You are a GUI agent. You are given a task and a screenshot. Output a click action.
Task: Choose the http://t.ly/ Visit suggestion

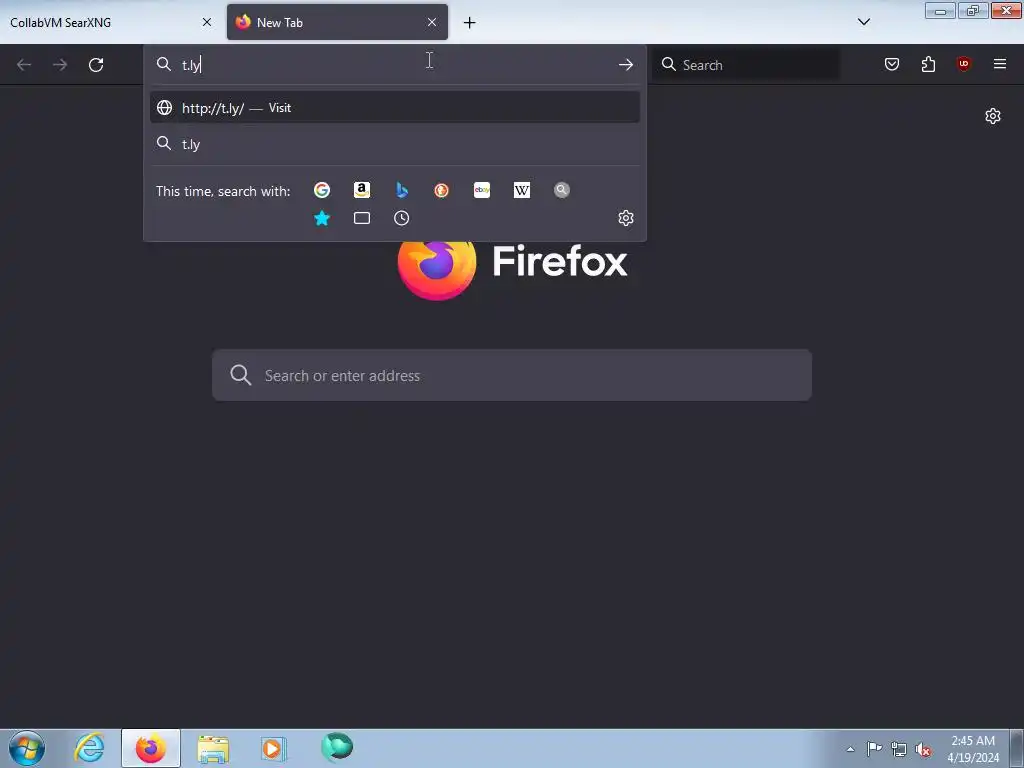pos(394,108)
